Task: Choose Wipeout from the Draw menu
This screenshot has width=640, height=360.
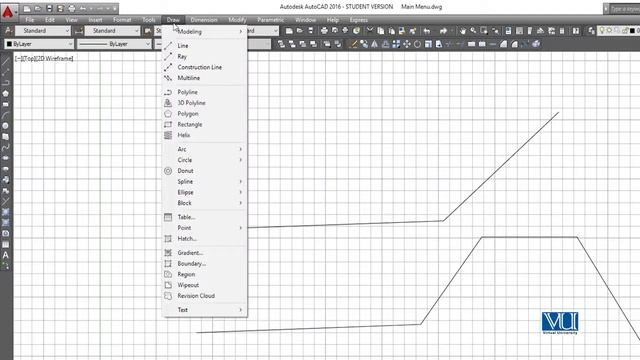Action: point(204,285)
